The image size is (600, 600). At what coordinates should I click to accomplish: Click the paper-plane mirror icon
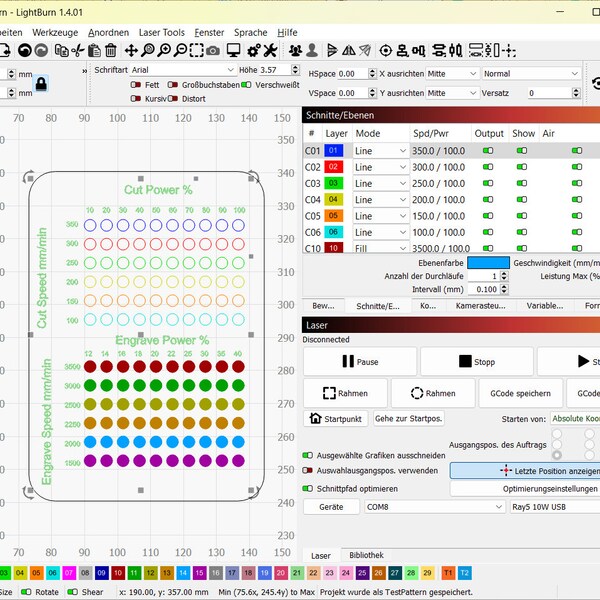click(x=365, y=50)
